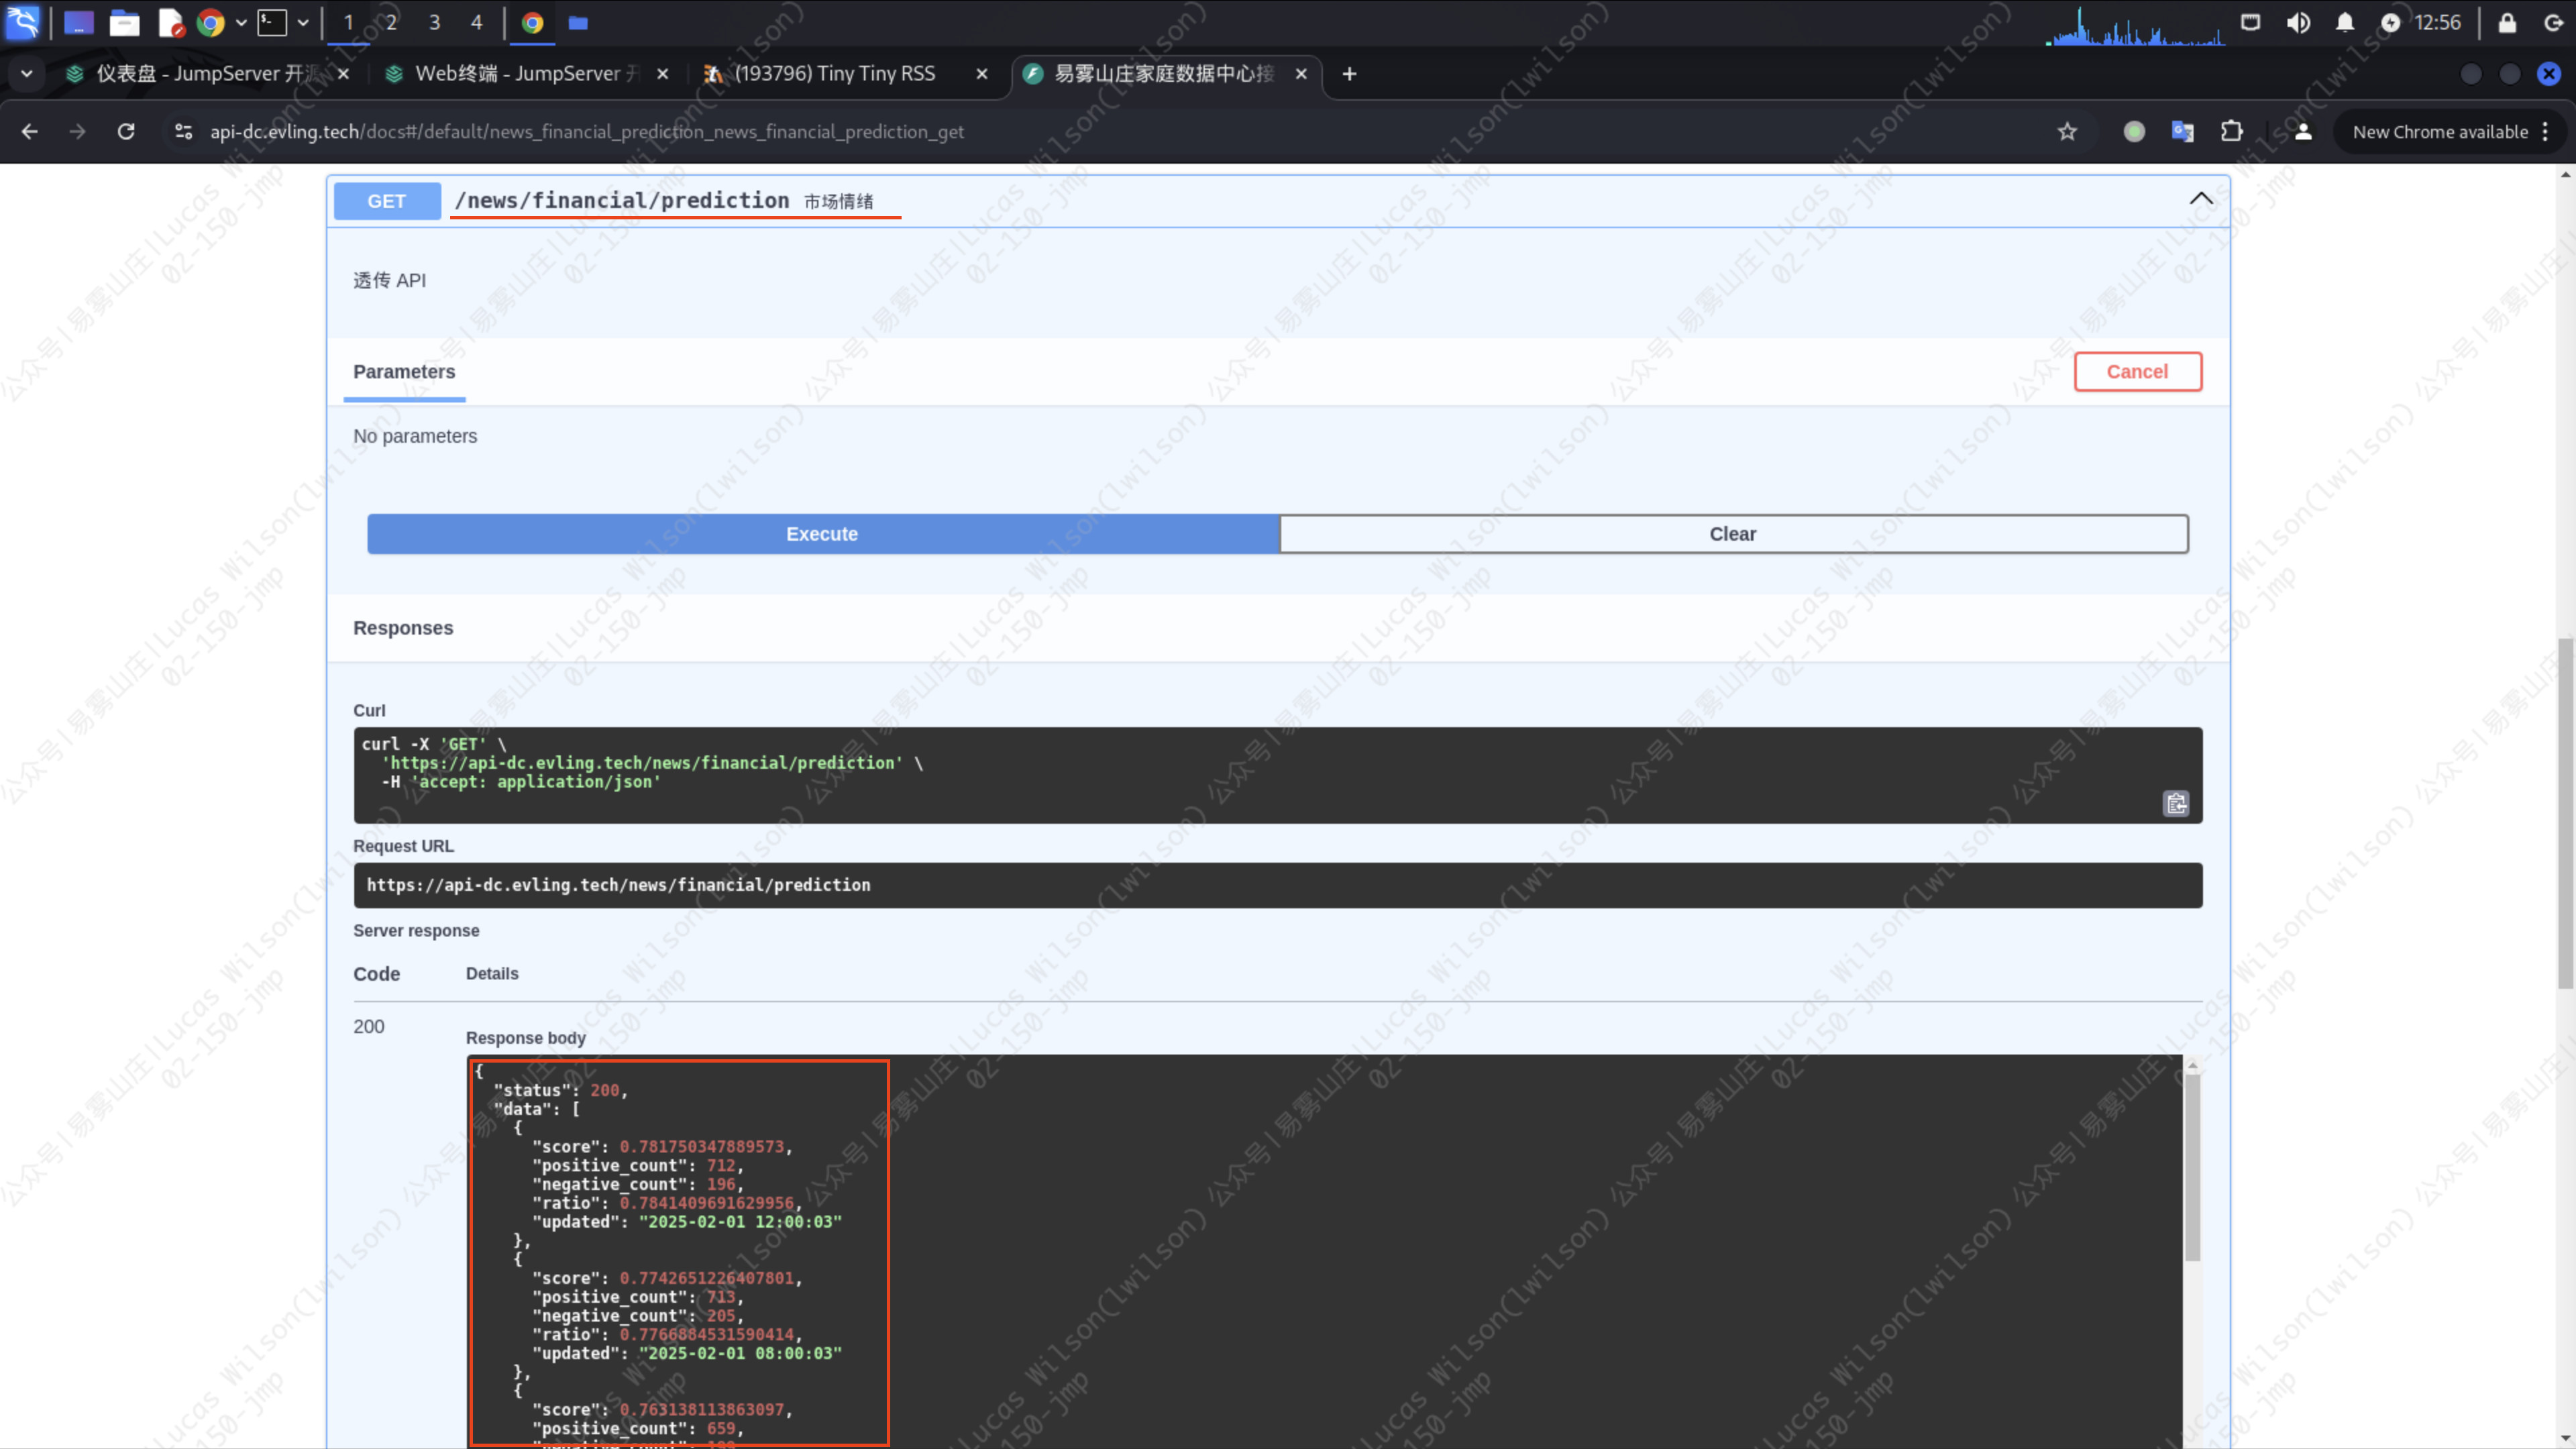
Task: Launch the file manager from the panel
Action: [124, 22]
